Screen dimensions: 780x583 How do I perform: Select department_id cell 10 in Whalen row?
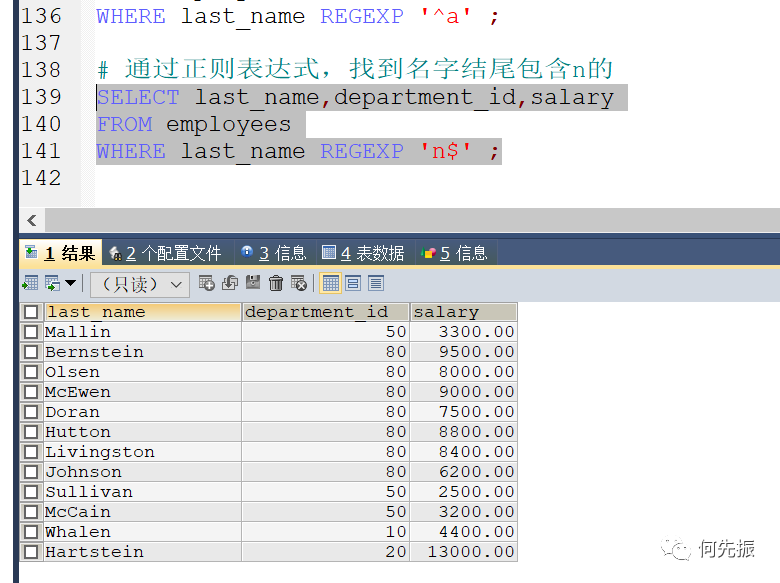(325, 532)
